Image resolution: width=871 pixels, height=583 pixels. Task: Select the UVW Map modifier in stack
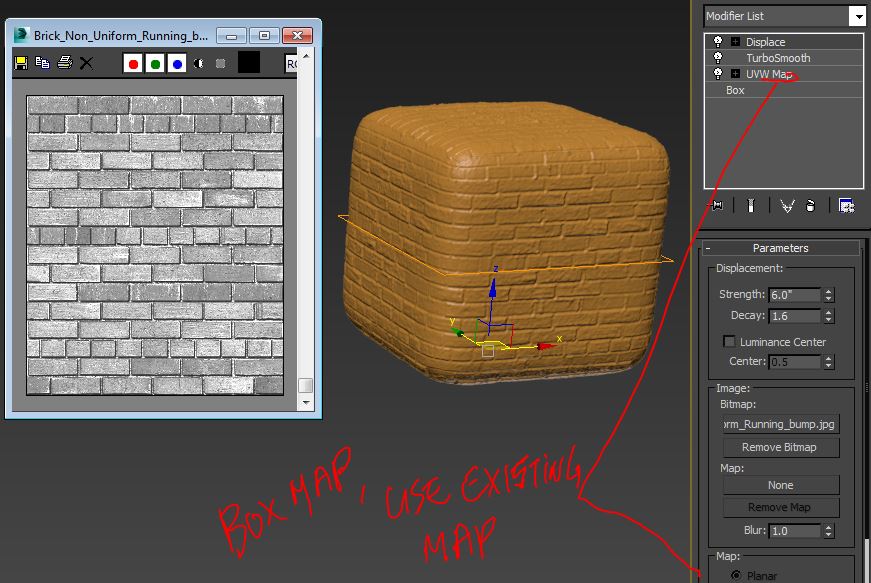tap(769, 74)
